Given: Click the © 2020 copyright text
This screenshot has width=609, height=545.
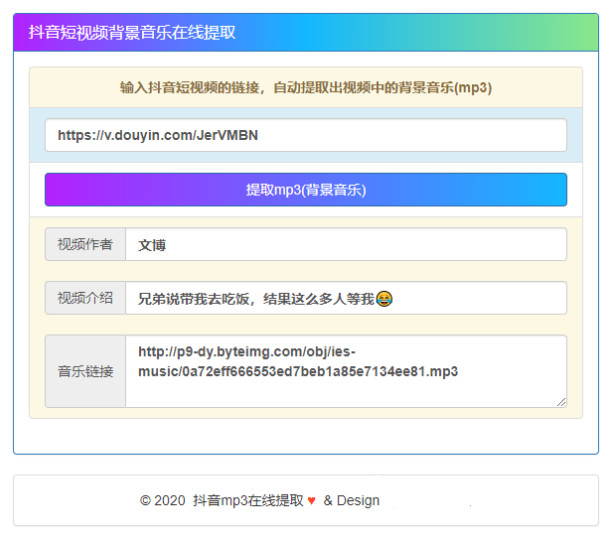Looking at the screenshot, I should [162, 501].
